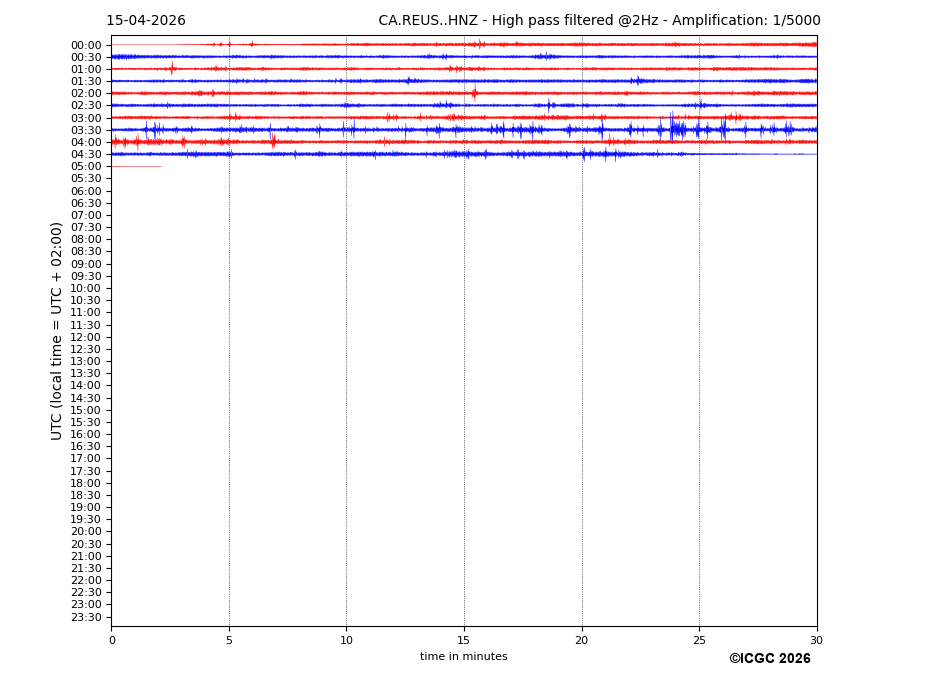Click the 30 tick label on x-axis
Image resolution: width=927 pixels, height=696 pixels.
coord(816,641)
